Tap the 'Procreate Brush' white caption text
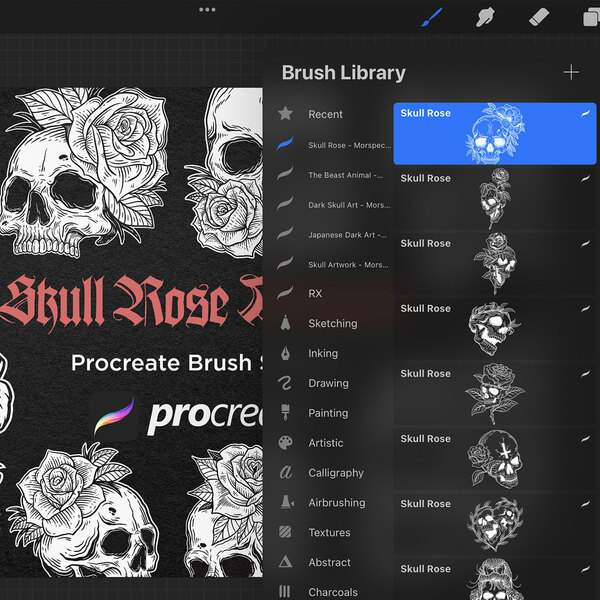Image resolution: width=600 pixels, height=600 pixels. pyautogui.click(x=161, y=363)
